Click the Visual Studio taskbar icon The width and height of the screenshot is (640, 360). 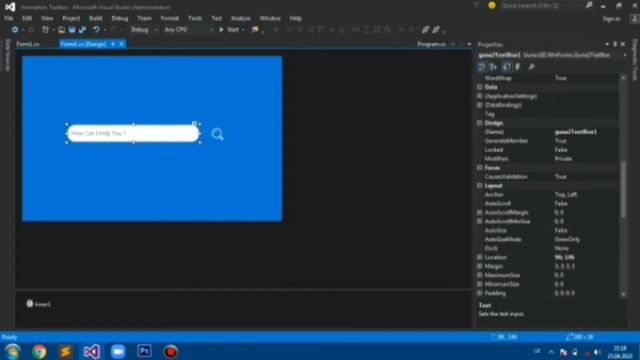coord(92,351)
